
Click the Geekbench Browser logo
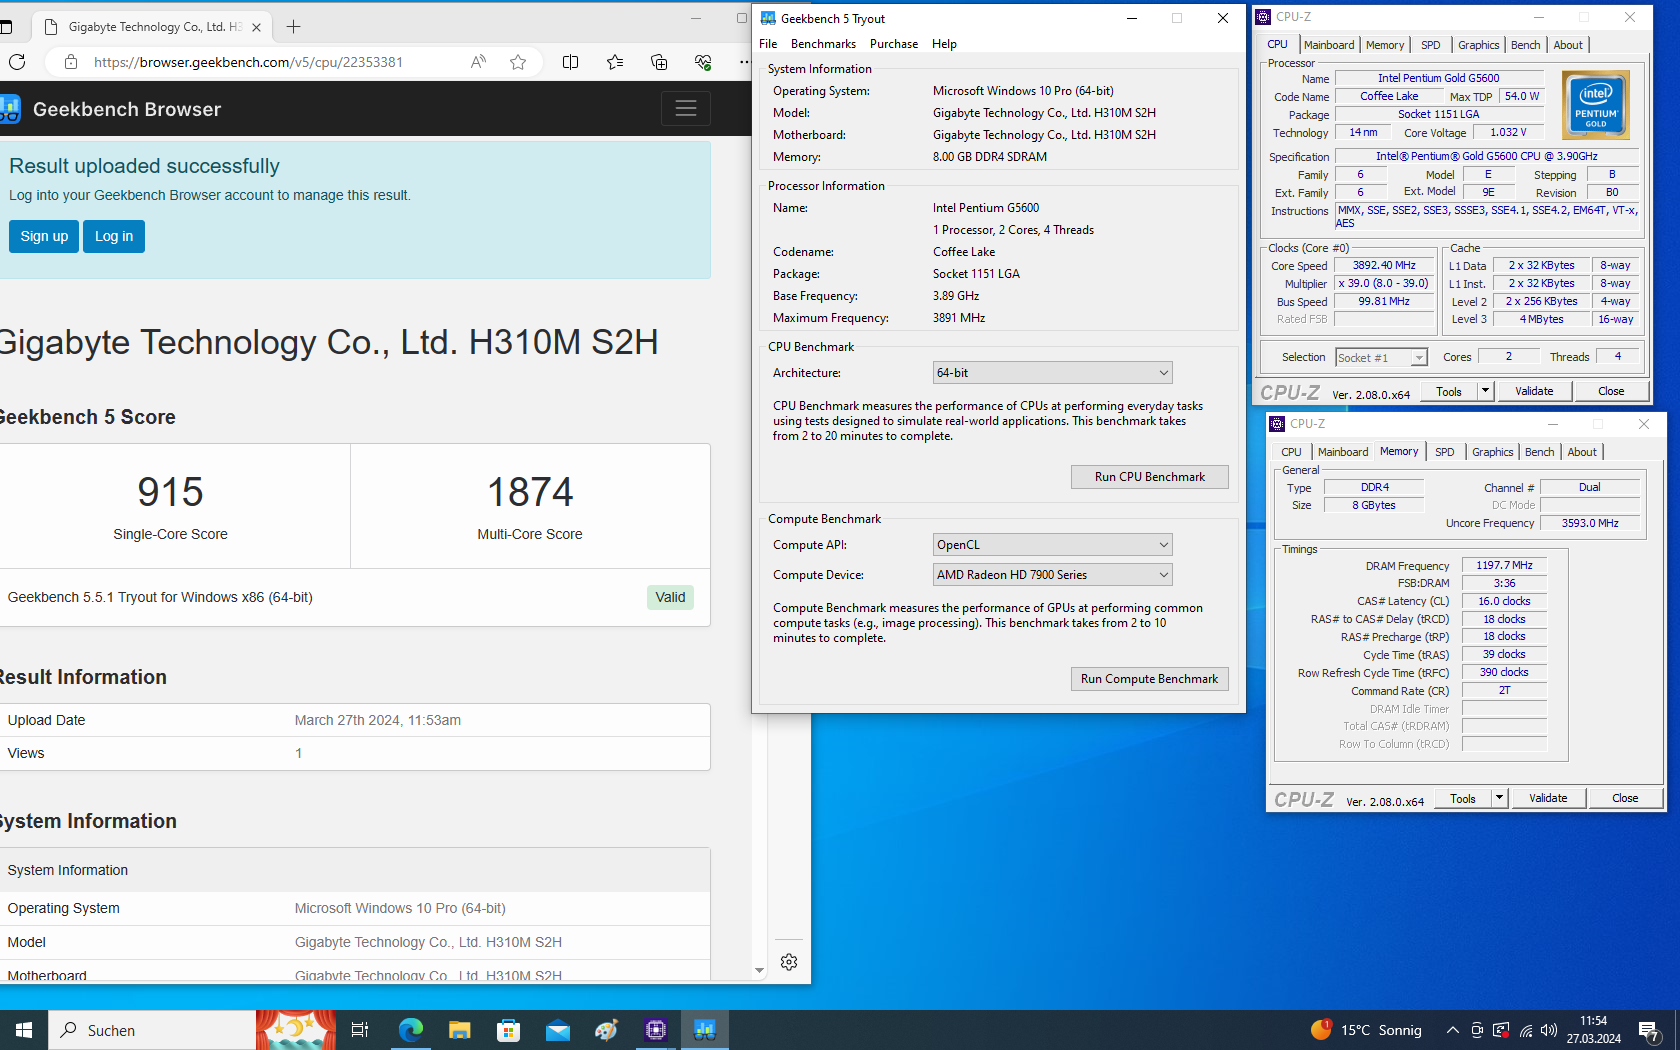click(10, 109)
